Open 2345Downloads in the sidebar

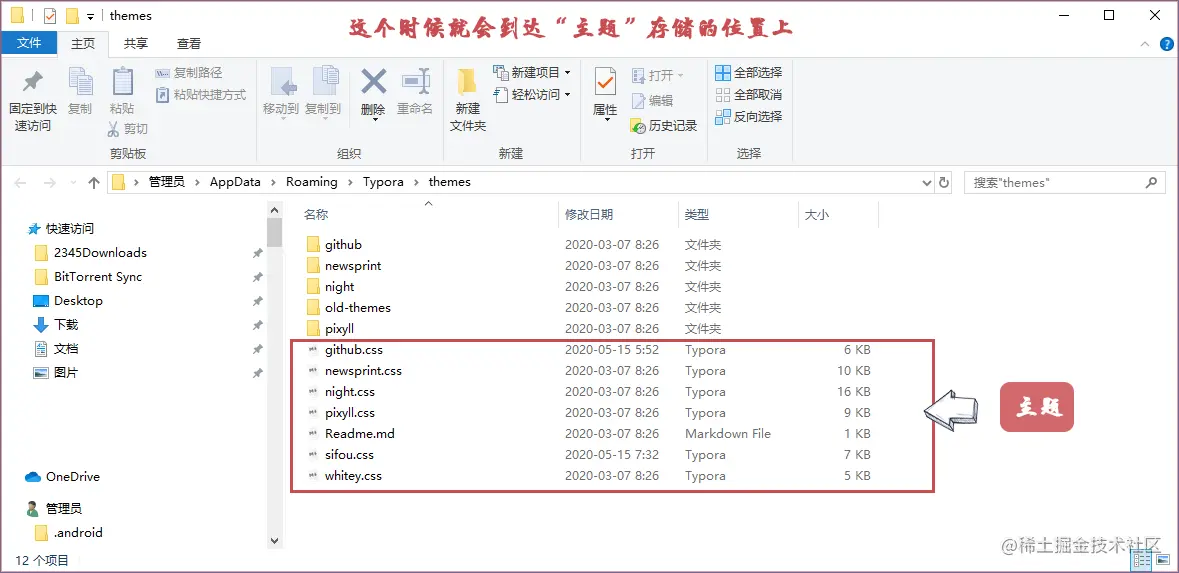(90, 253)
